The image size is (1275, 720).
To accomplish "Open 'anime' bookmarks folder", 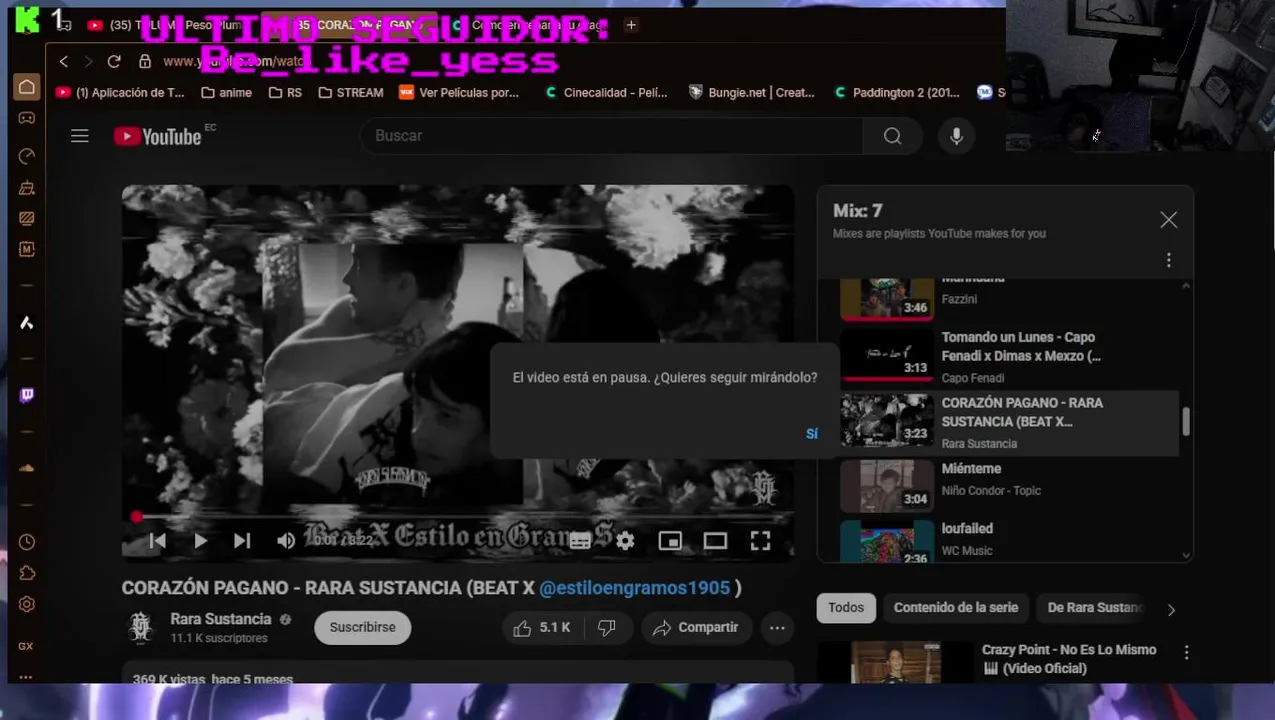I will [x=227, y=92].
